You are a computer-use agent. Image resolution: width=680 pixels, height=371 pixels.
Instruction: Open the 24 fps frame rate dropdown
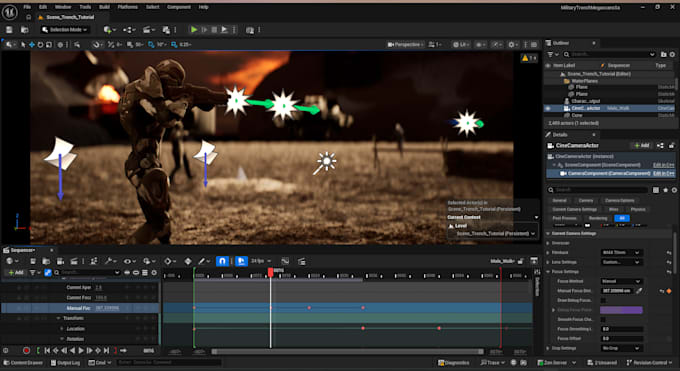point(261,261)
